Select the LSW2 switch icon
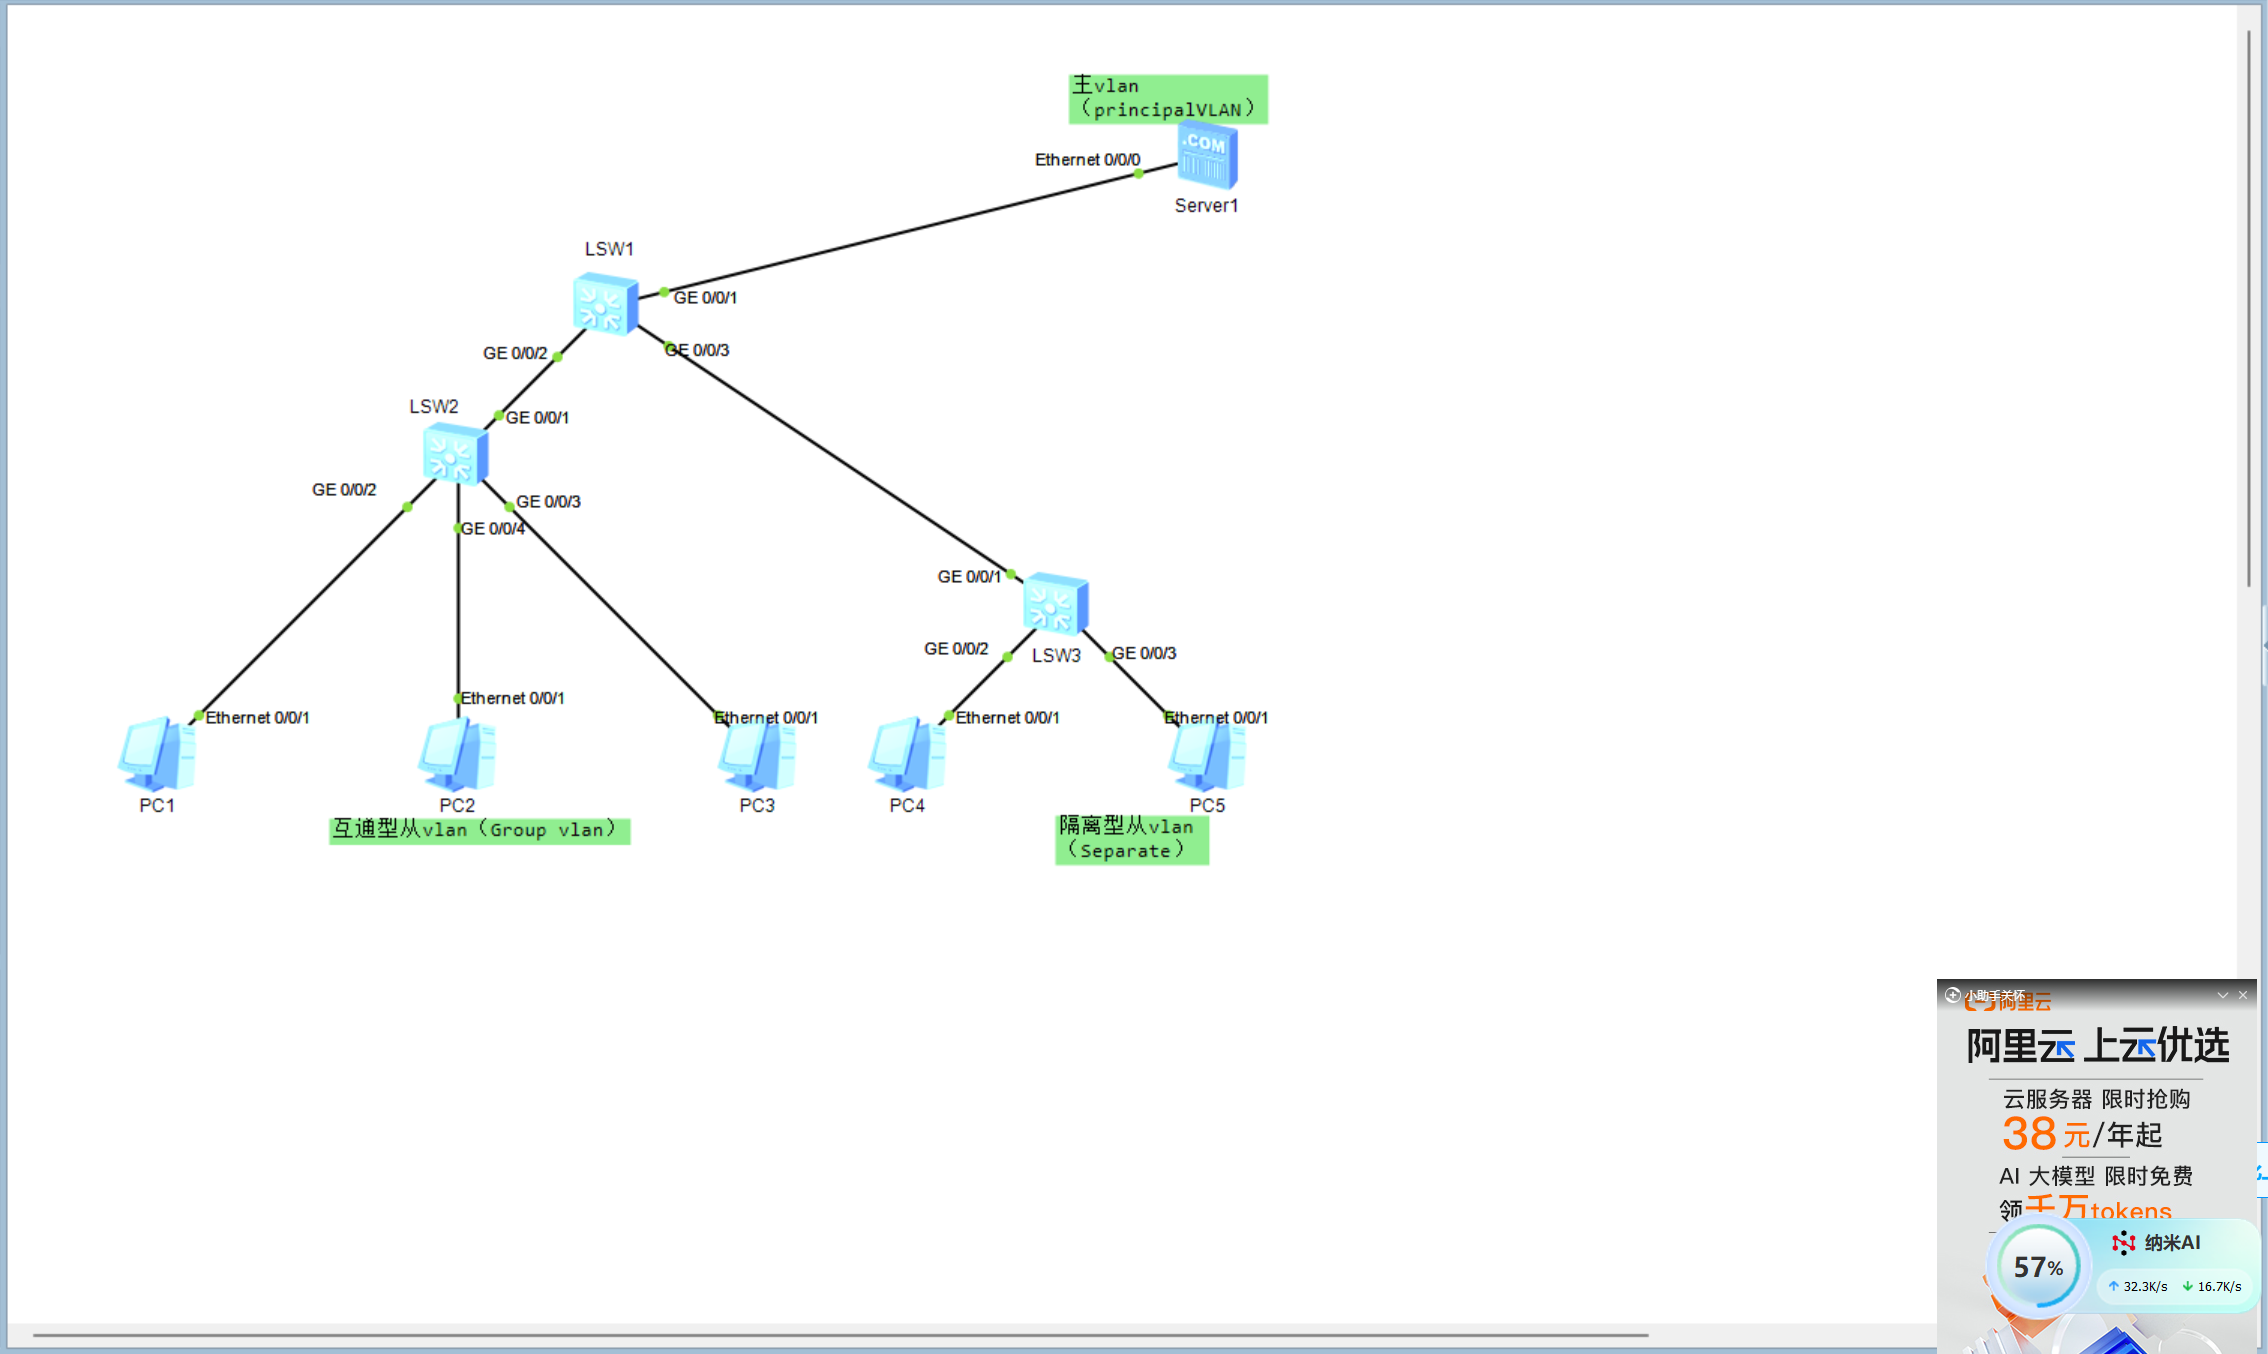Screen dimensions: 2268x1354 [x=455, y=454]
